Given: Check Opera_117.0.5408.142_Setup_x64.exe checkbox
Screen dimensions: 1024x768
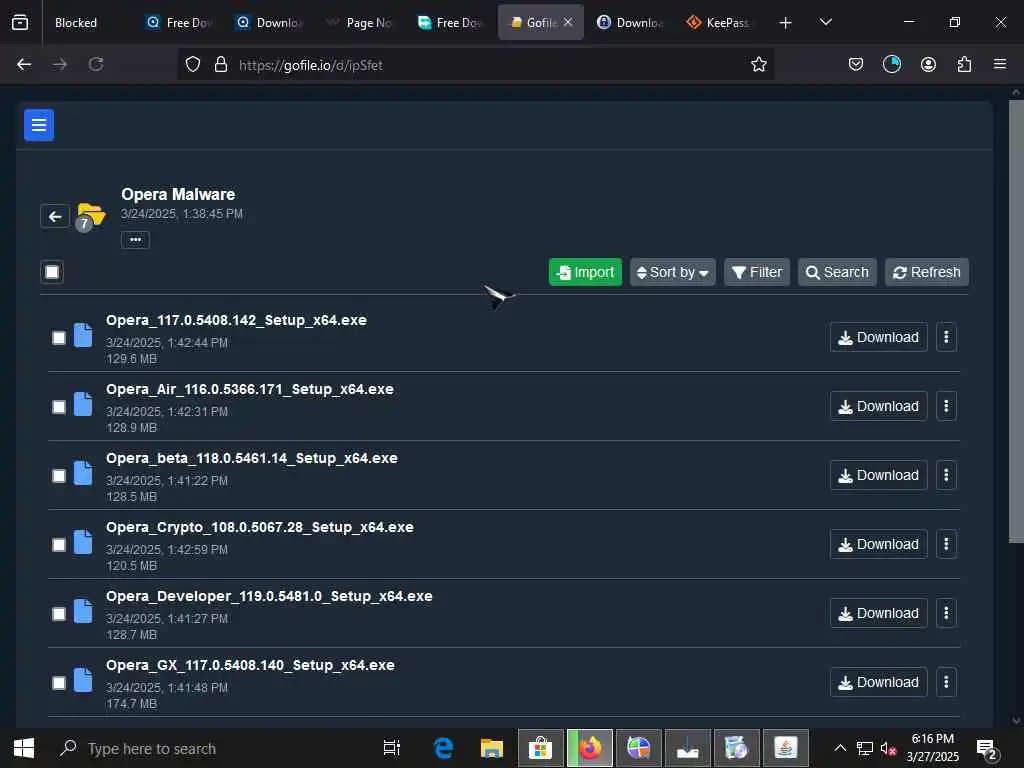Looking at the screenshot, I should (x=59, y=338).
